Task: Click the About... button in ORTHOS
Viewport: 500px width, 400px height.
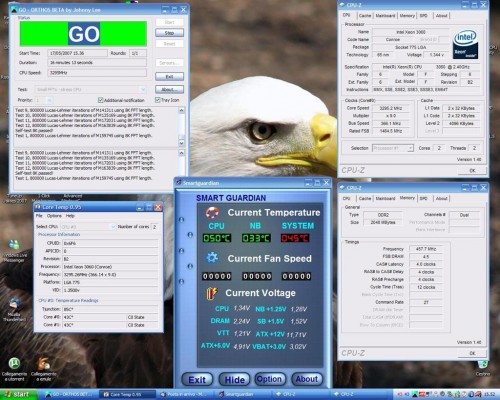Action: 169,89
